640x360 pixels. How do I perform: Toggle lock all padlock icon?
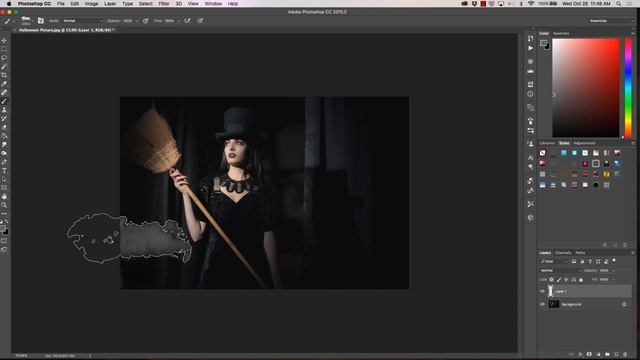581,280
